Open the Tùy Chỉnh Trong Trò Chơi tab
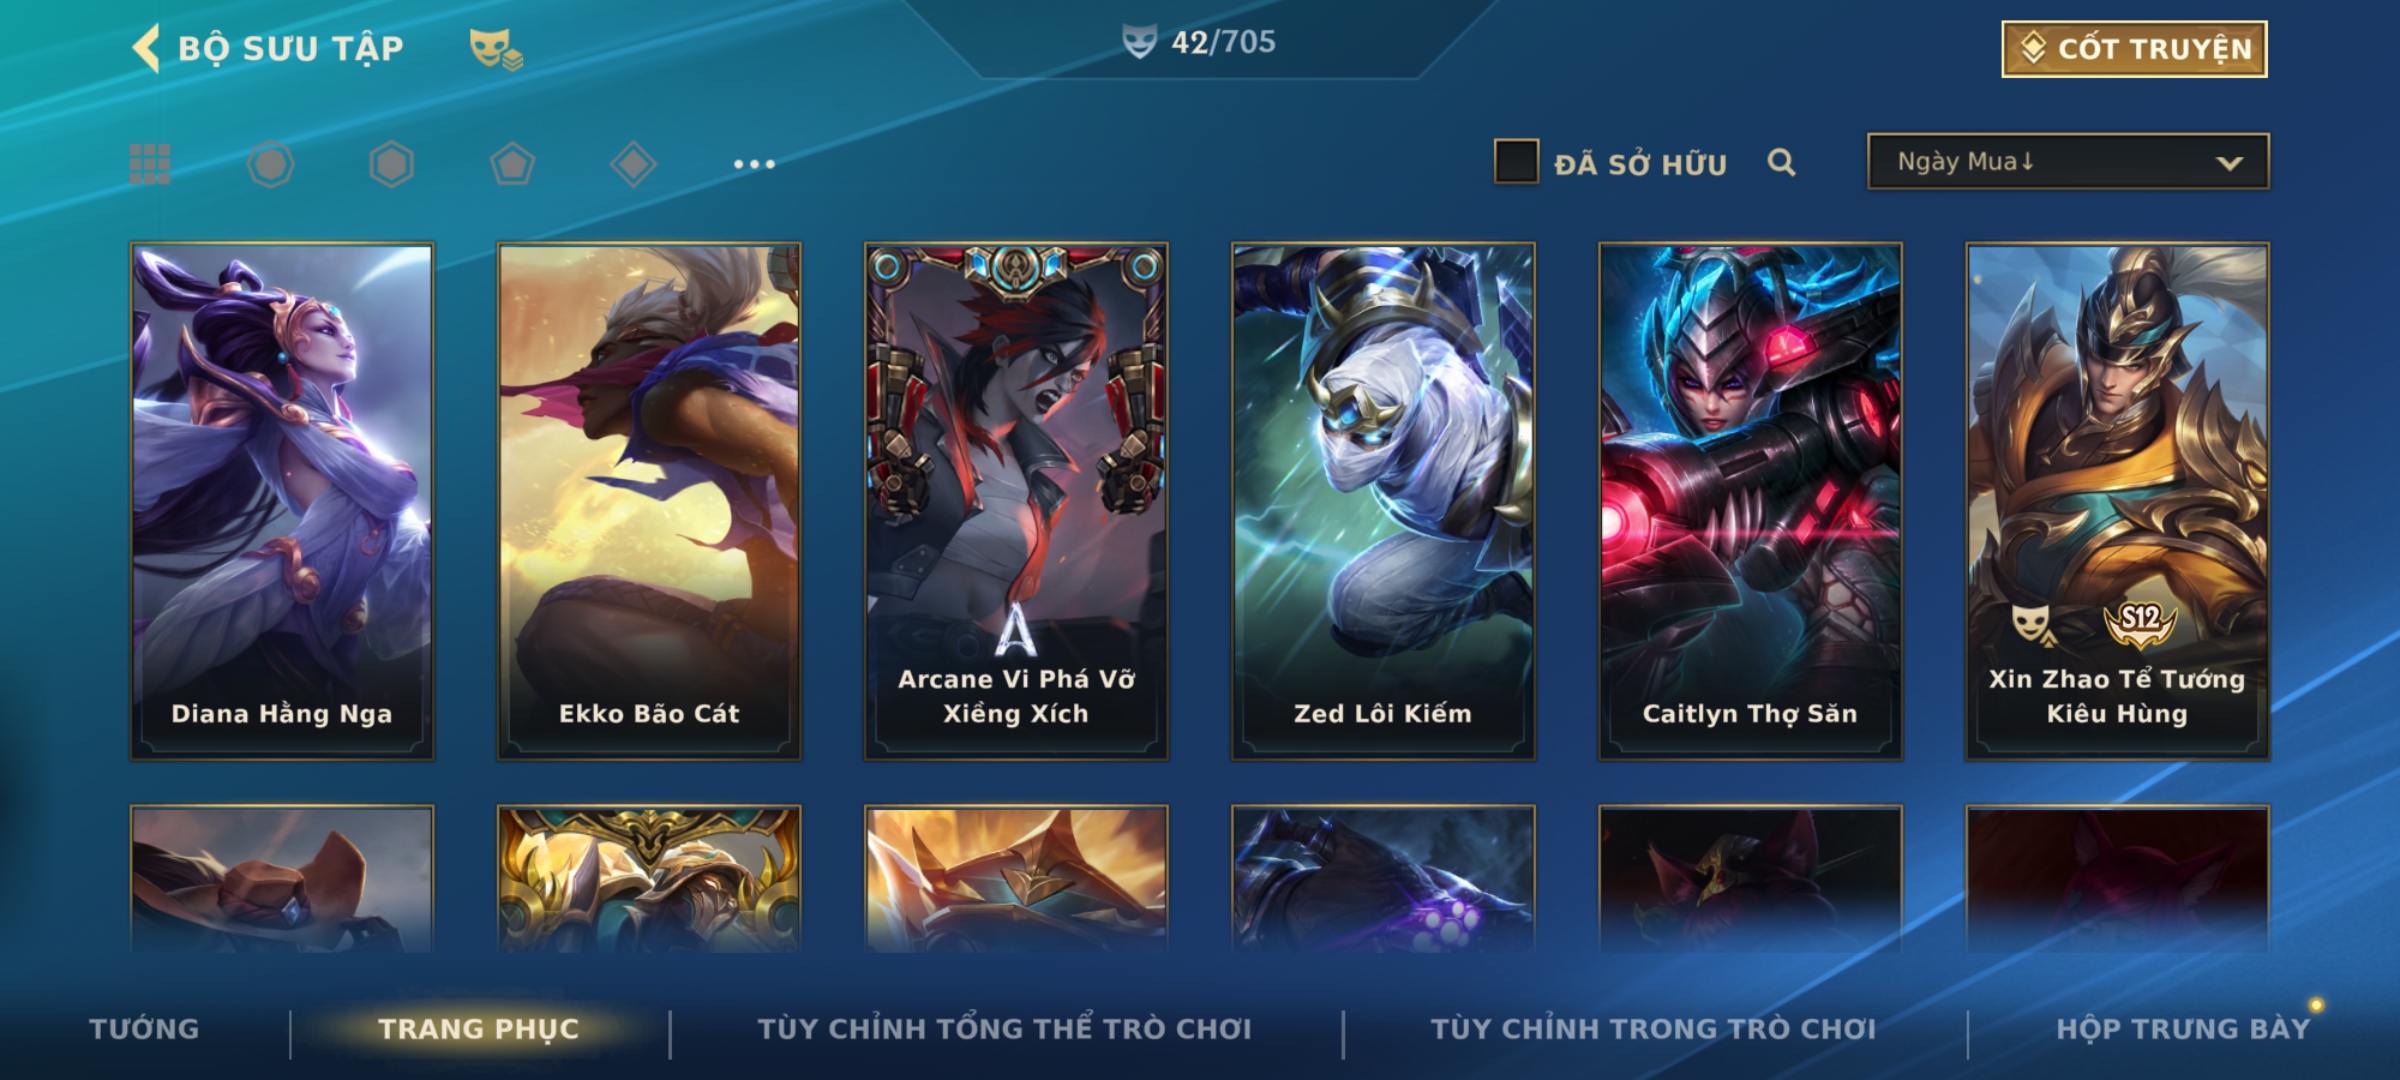The height and width of the screenshot is (1080, 2400). point(1653,1028)
